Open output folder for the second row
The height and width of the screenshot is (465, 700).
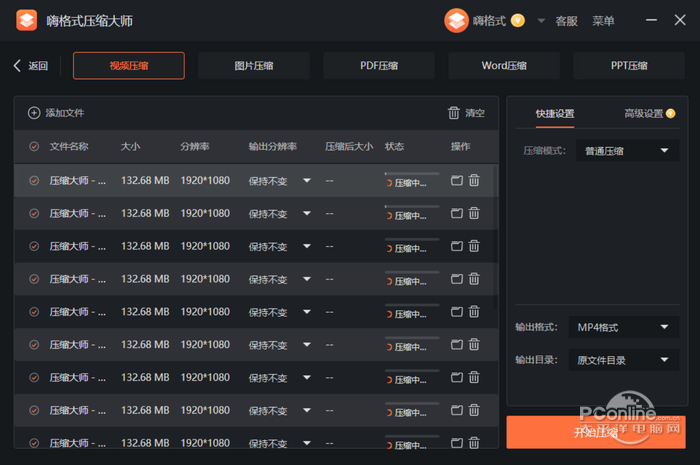tap(457, 213)
